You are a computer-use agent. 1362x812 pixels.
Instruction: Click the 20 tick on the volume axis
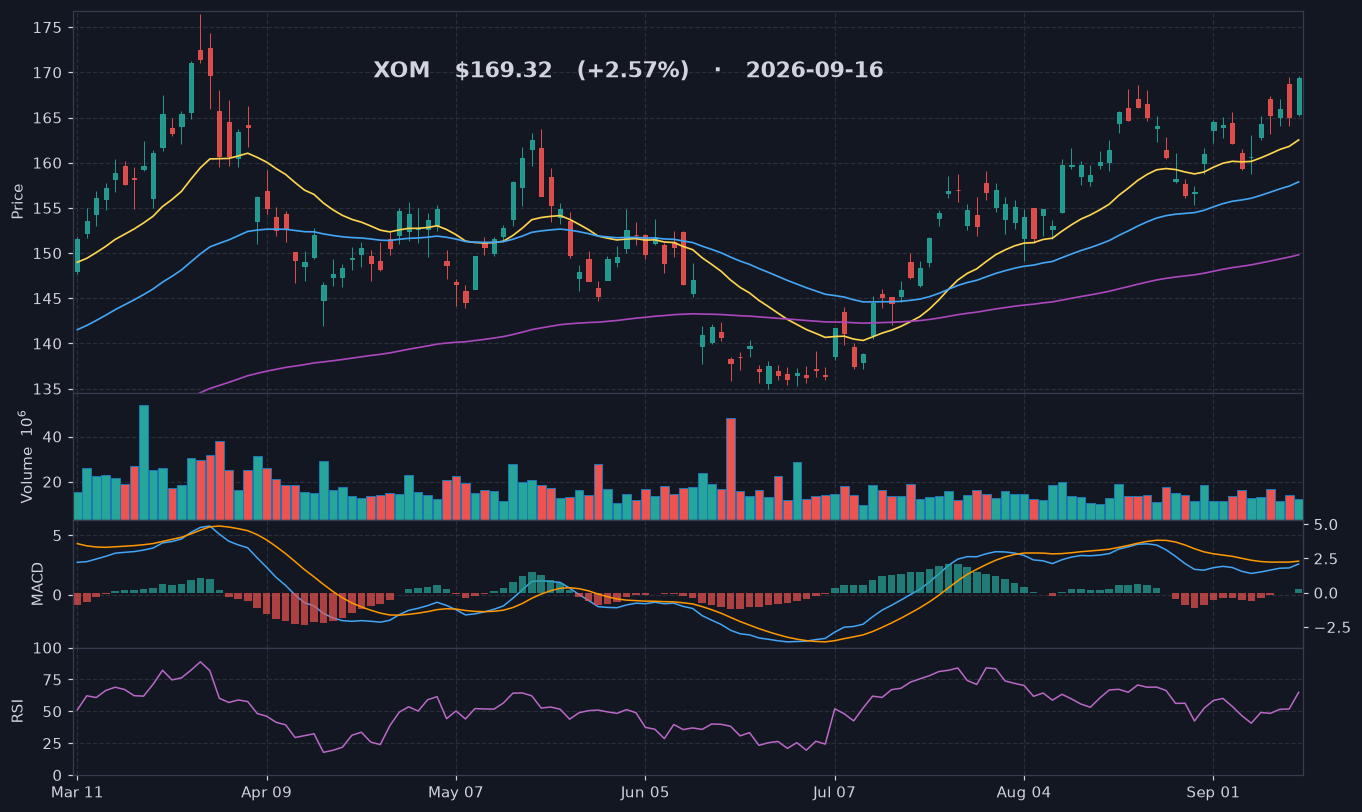(53, 483)
